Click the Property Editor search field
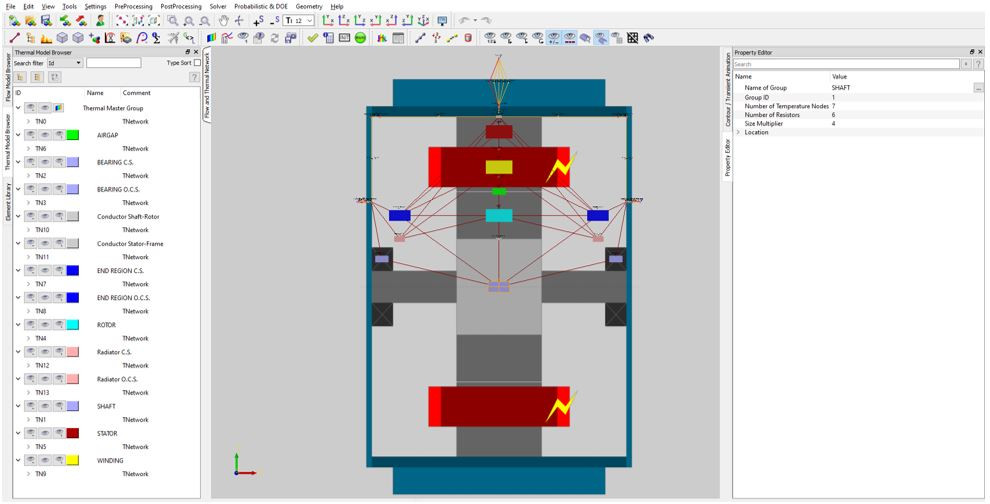 pyautogui.click(x=846, y=64)
